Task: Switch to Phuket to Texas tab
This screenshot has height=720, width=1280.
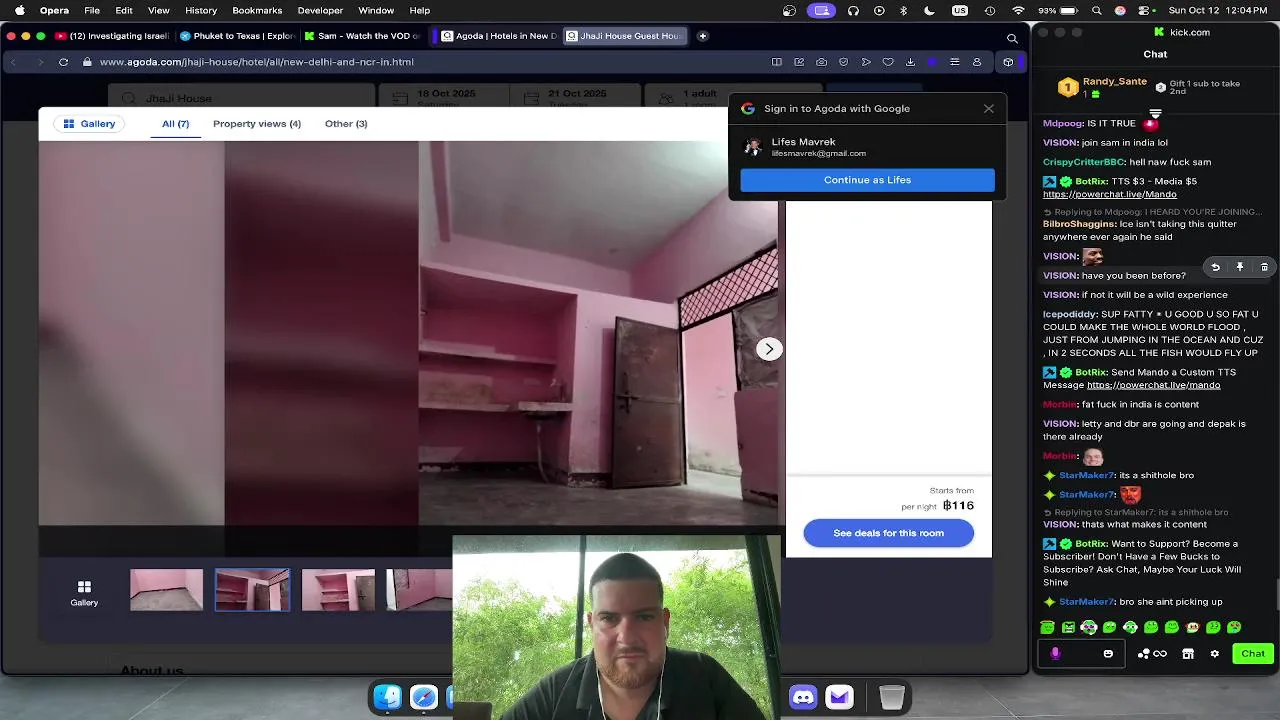Action: pyautogui.click(x=237, y=36)
